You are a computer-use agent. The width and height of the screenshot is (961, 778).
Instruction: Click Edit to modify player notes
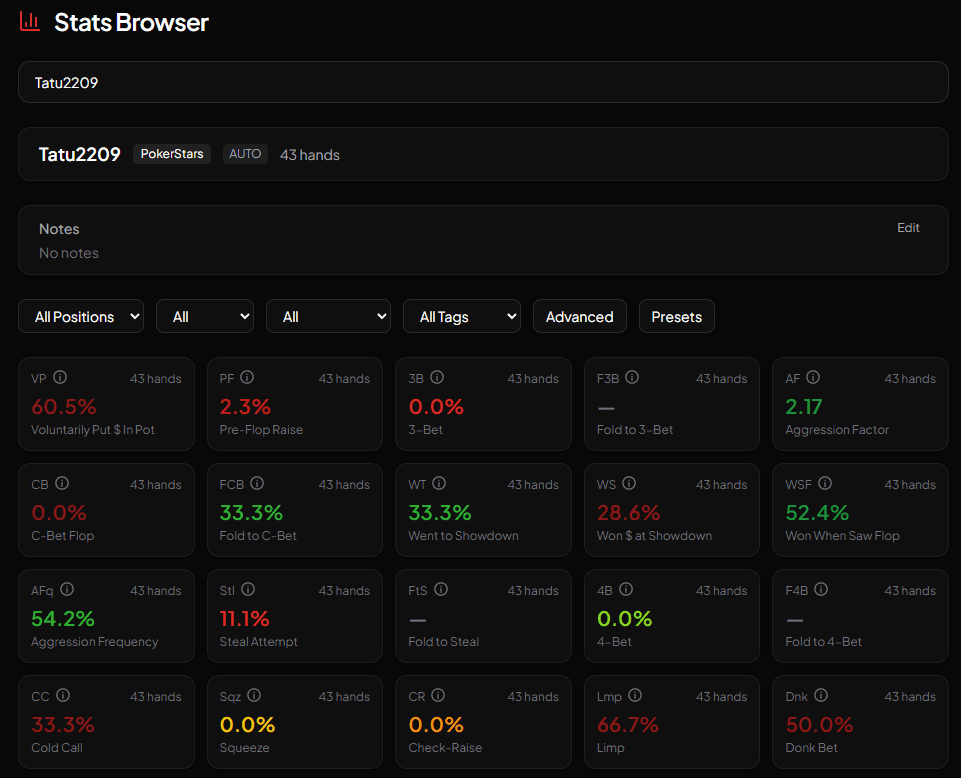907,227
